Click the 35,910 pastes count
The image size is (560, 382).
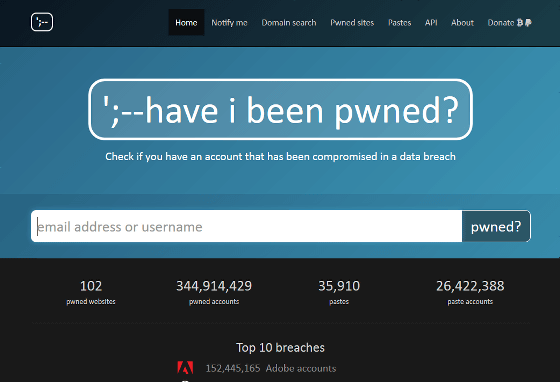(x=339, y=286)
